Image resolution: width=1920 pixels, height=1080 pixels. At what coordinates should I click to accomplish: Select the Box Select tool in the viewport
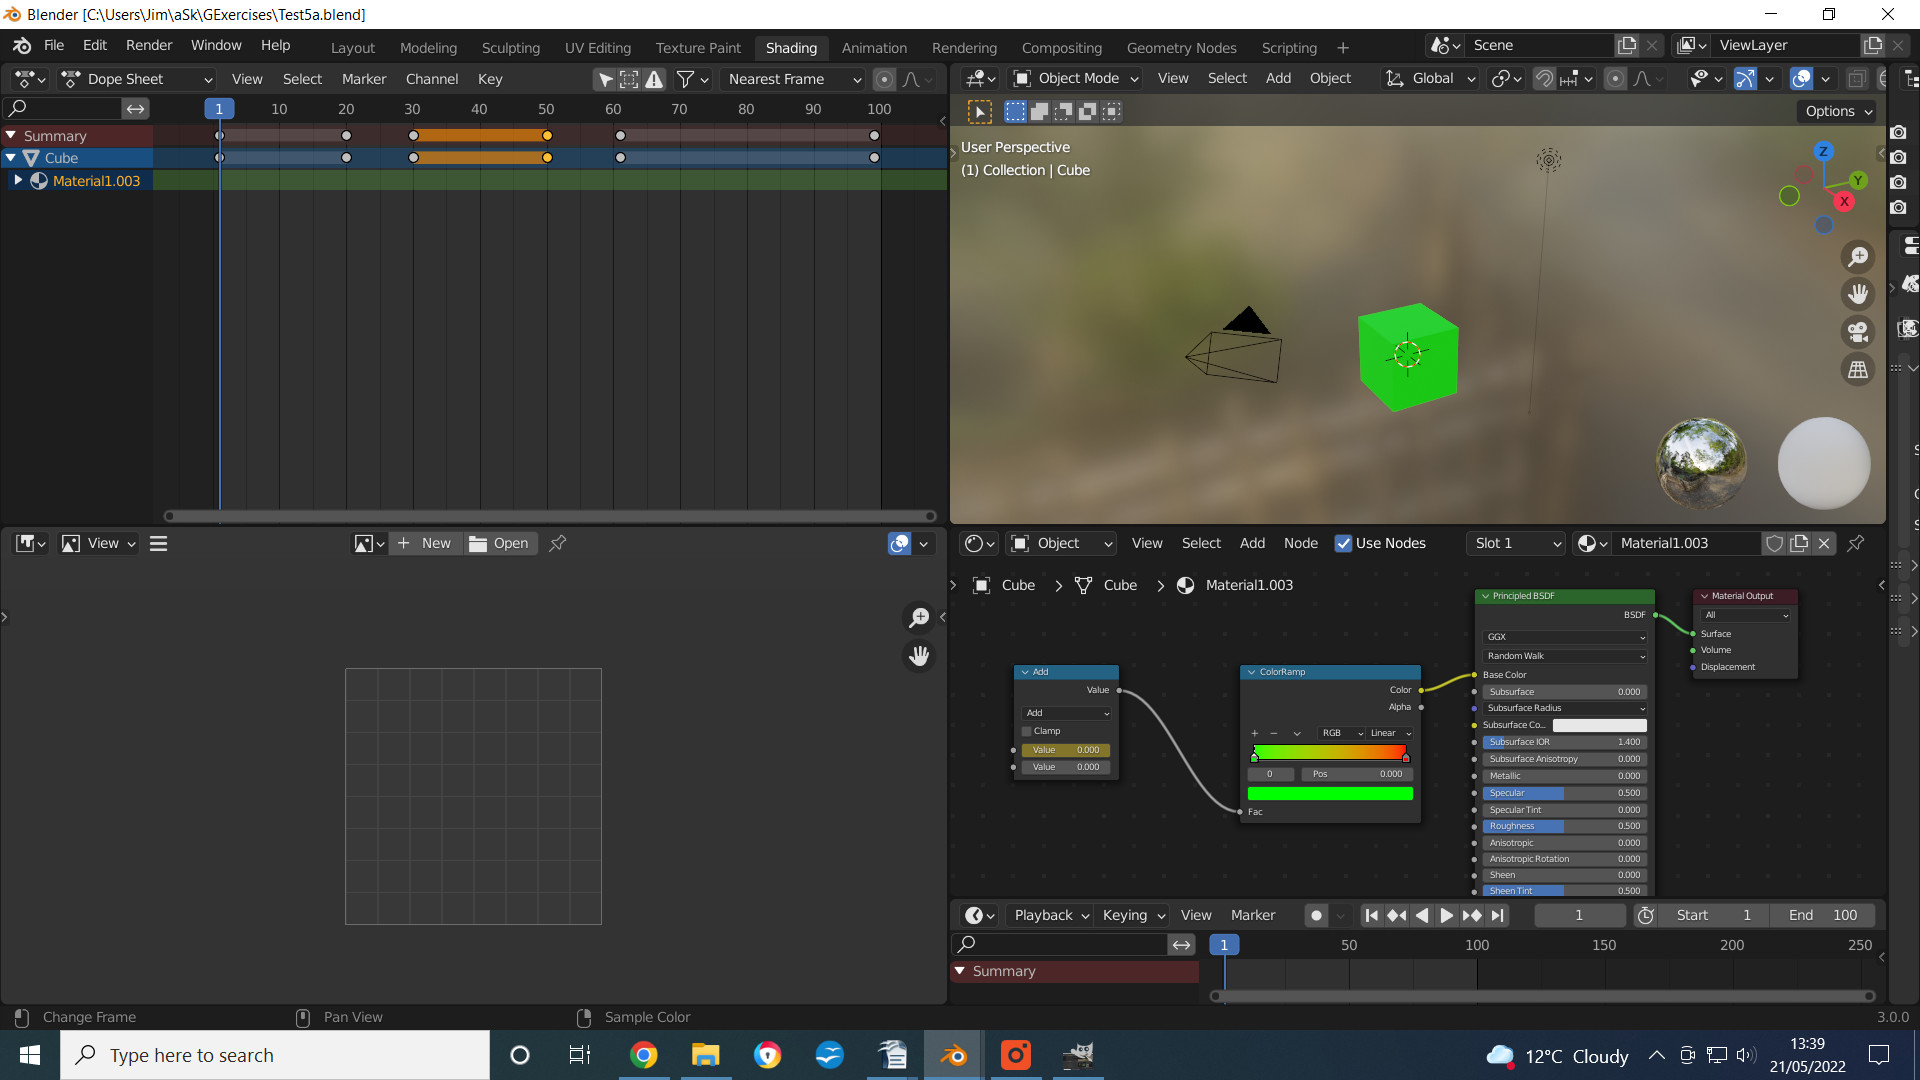coord(980,111)
